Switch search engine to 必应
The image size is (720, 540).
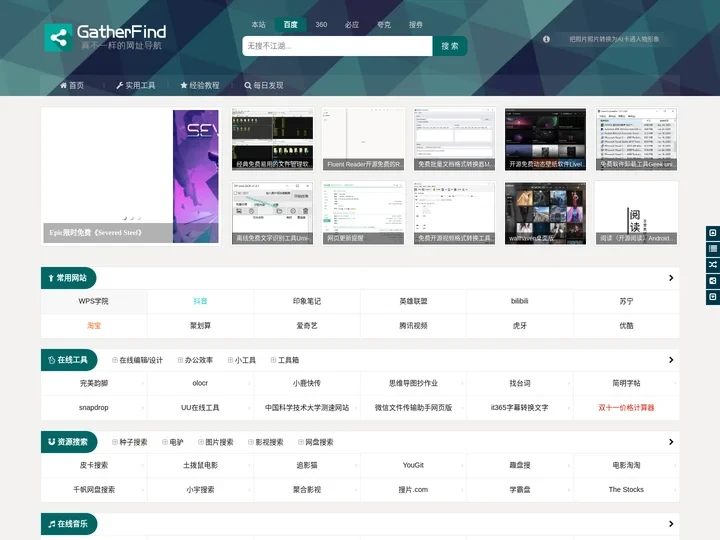click(352, 25)
